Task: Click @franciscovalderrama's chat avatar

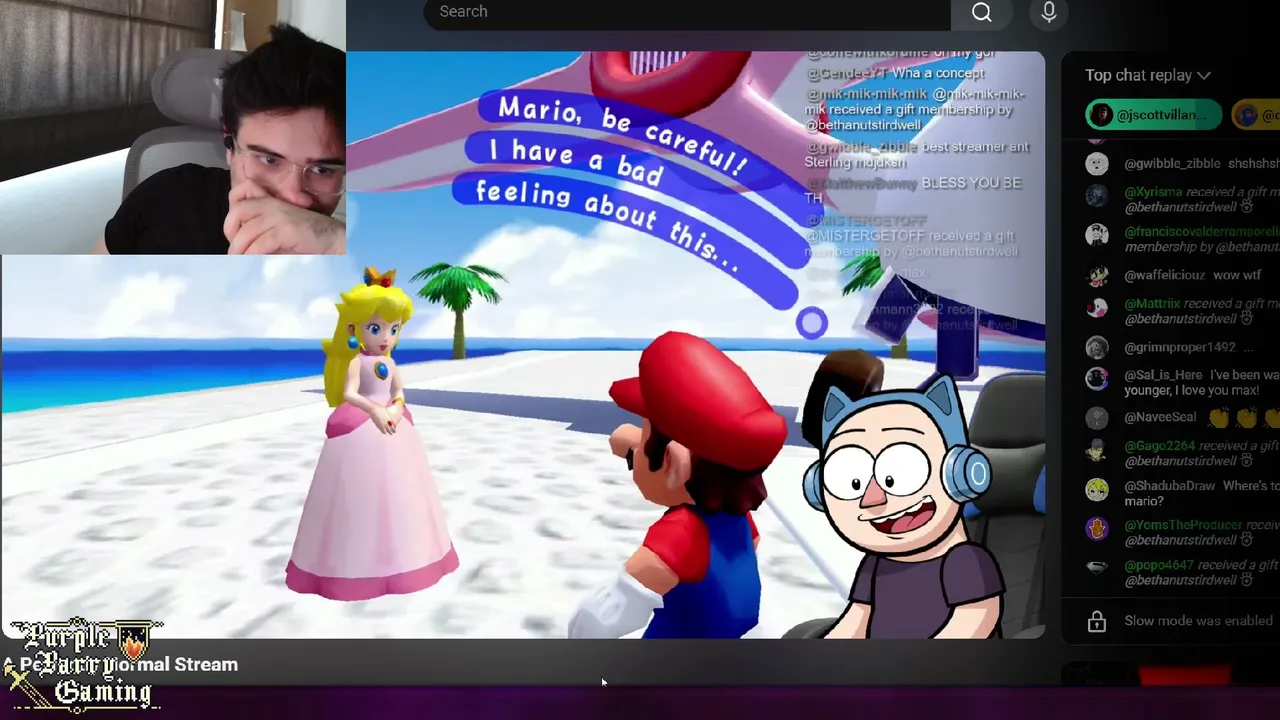Action: click(x=1097, y=236)
